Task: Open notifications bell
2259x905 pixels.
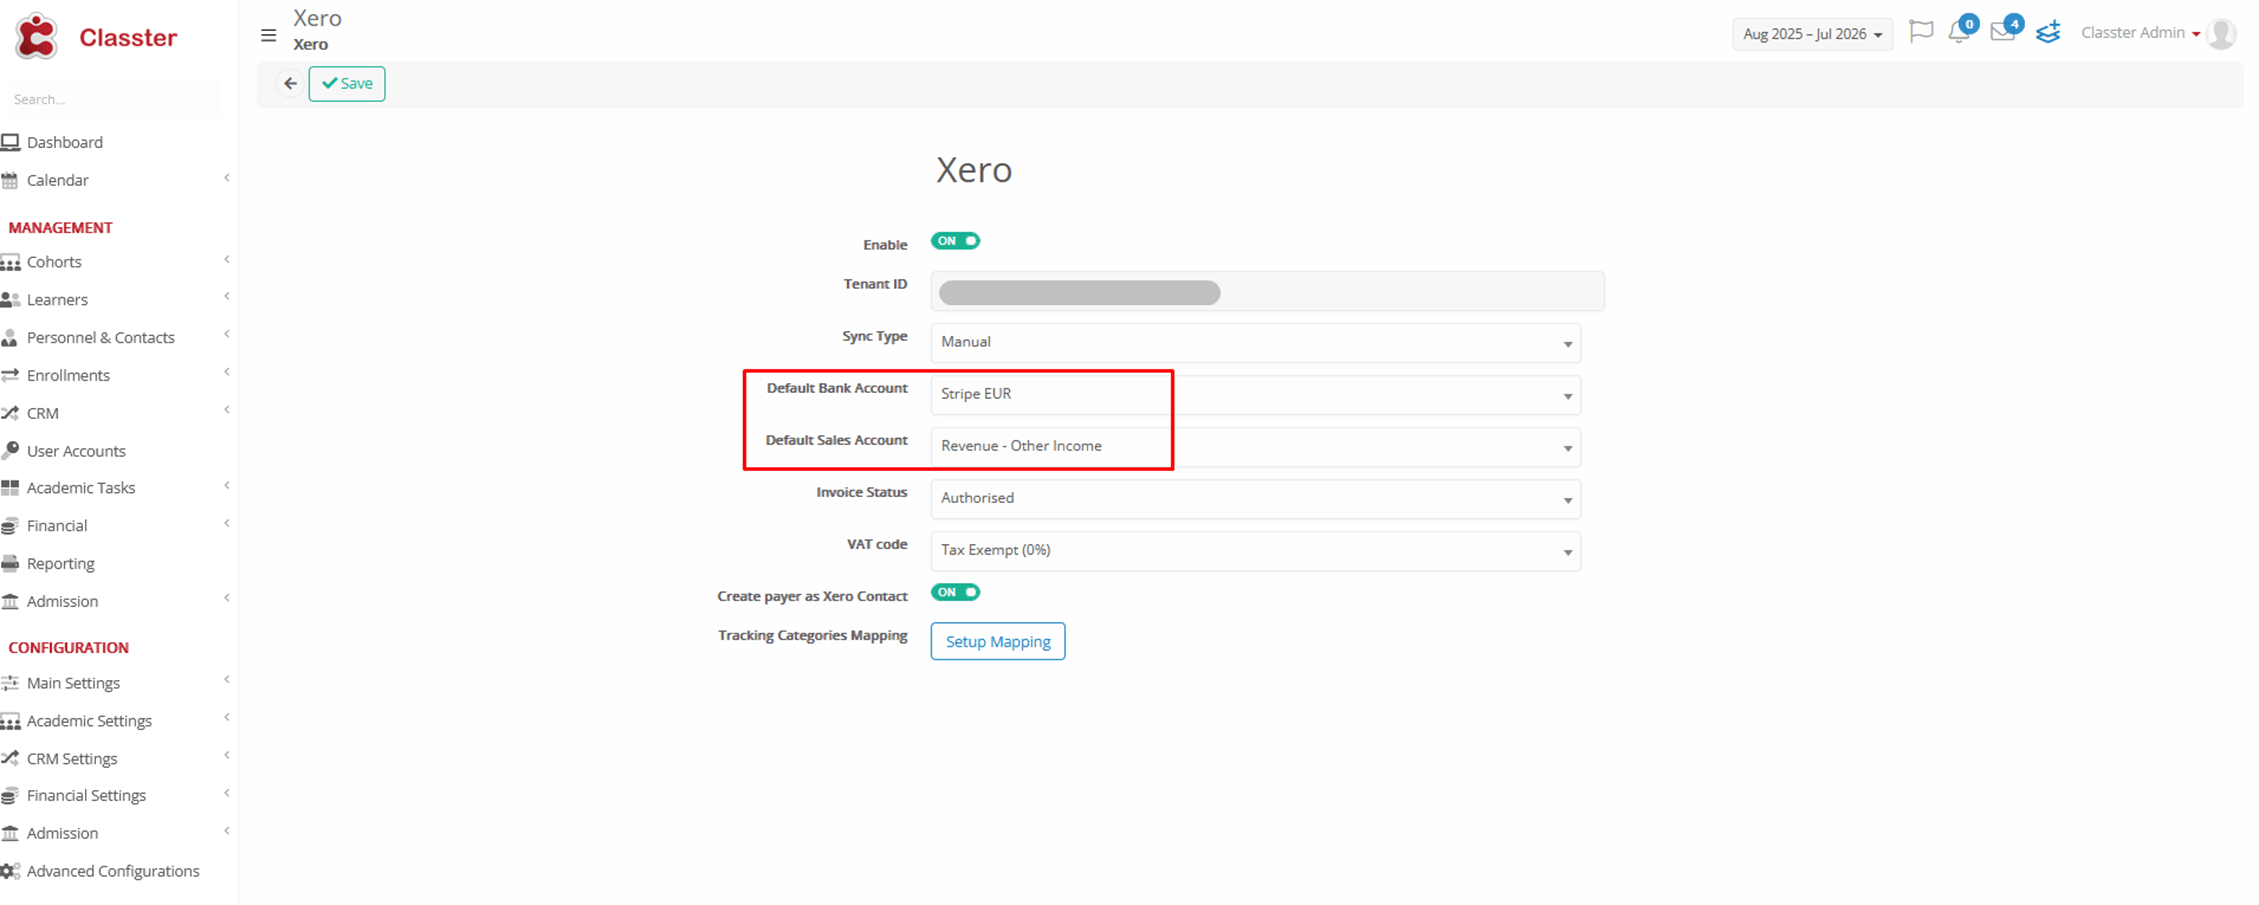Action: pyautogui.click(x=1959, y=32)
